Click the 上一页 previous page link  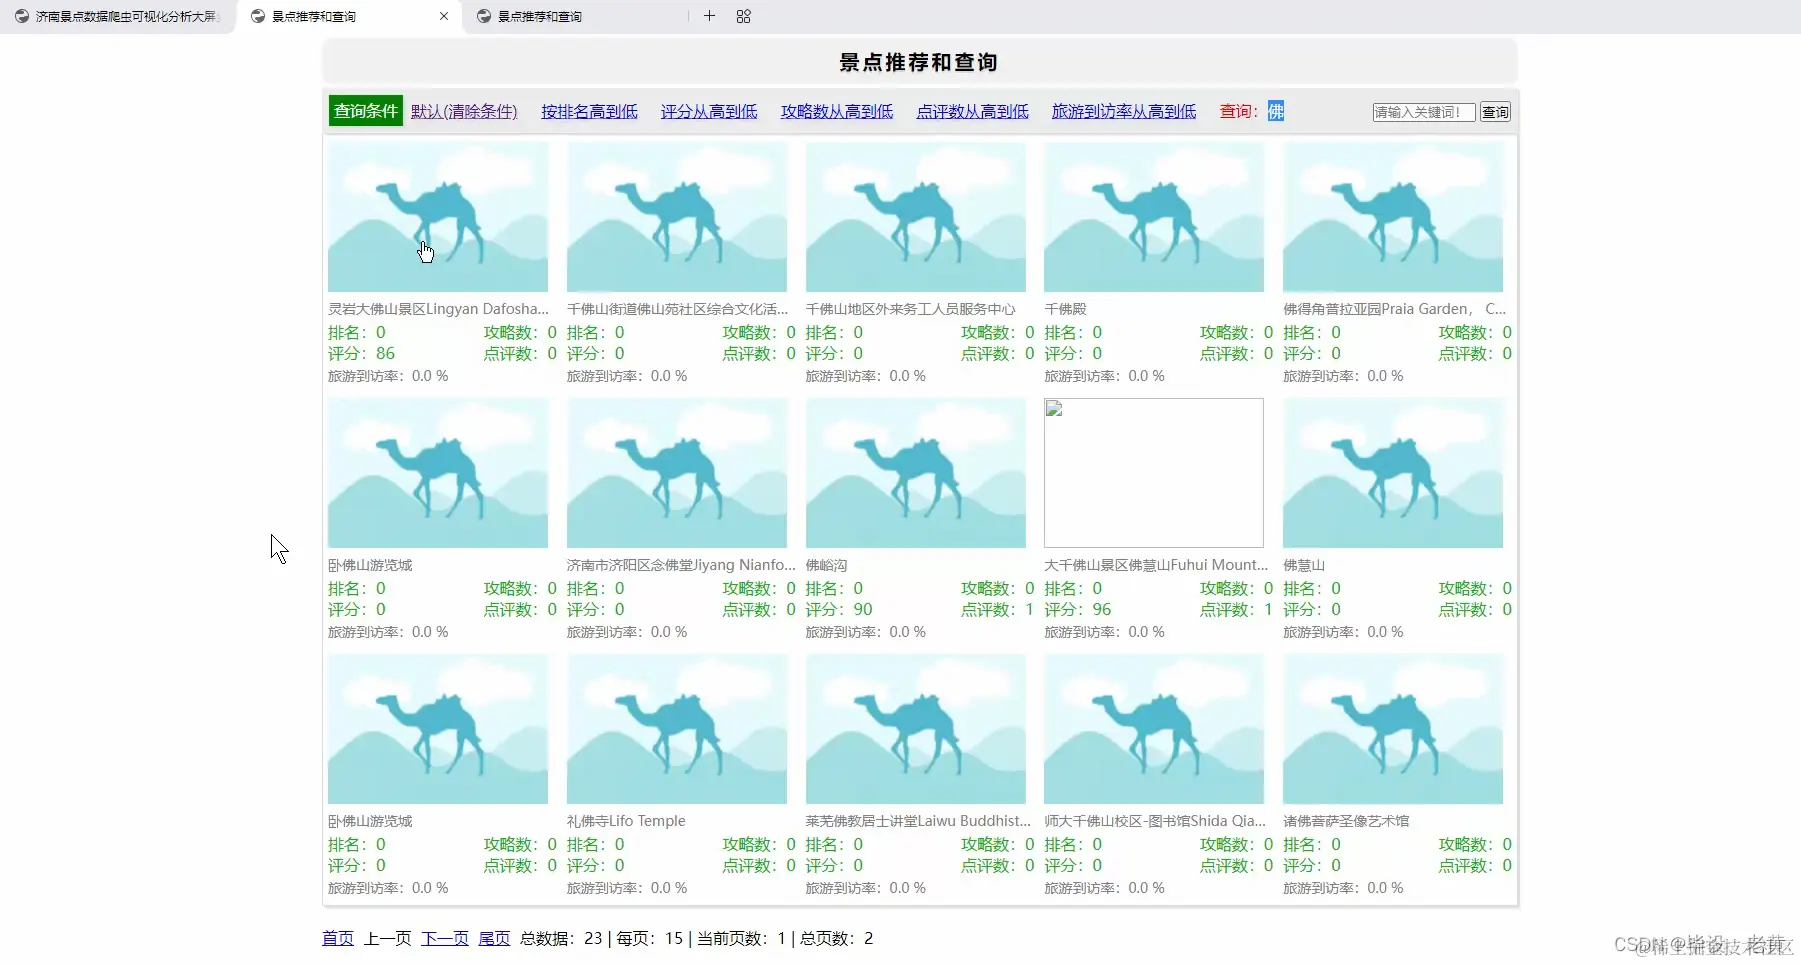(x=387, y=938)
